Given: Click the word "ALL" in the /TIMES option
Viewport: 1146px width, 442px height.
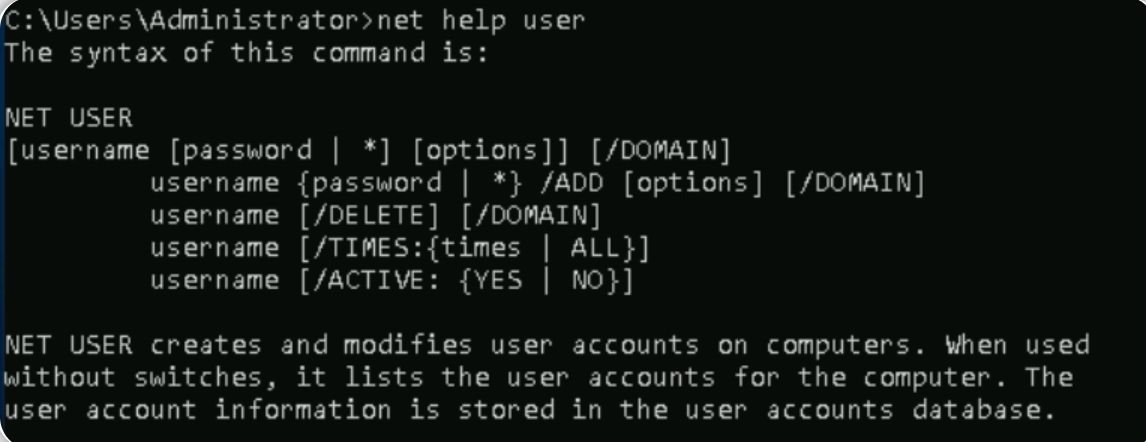Looking at the screenshot, I should 595,248.
